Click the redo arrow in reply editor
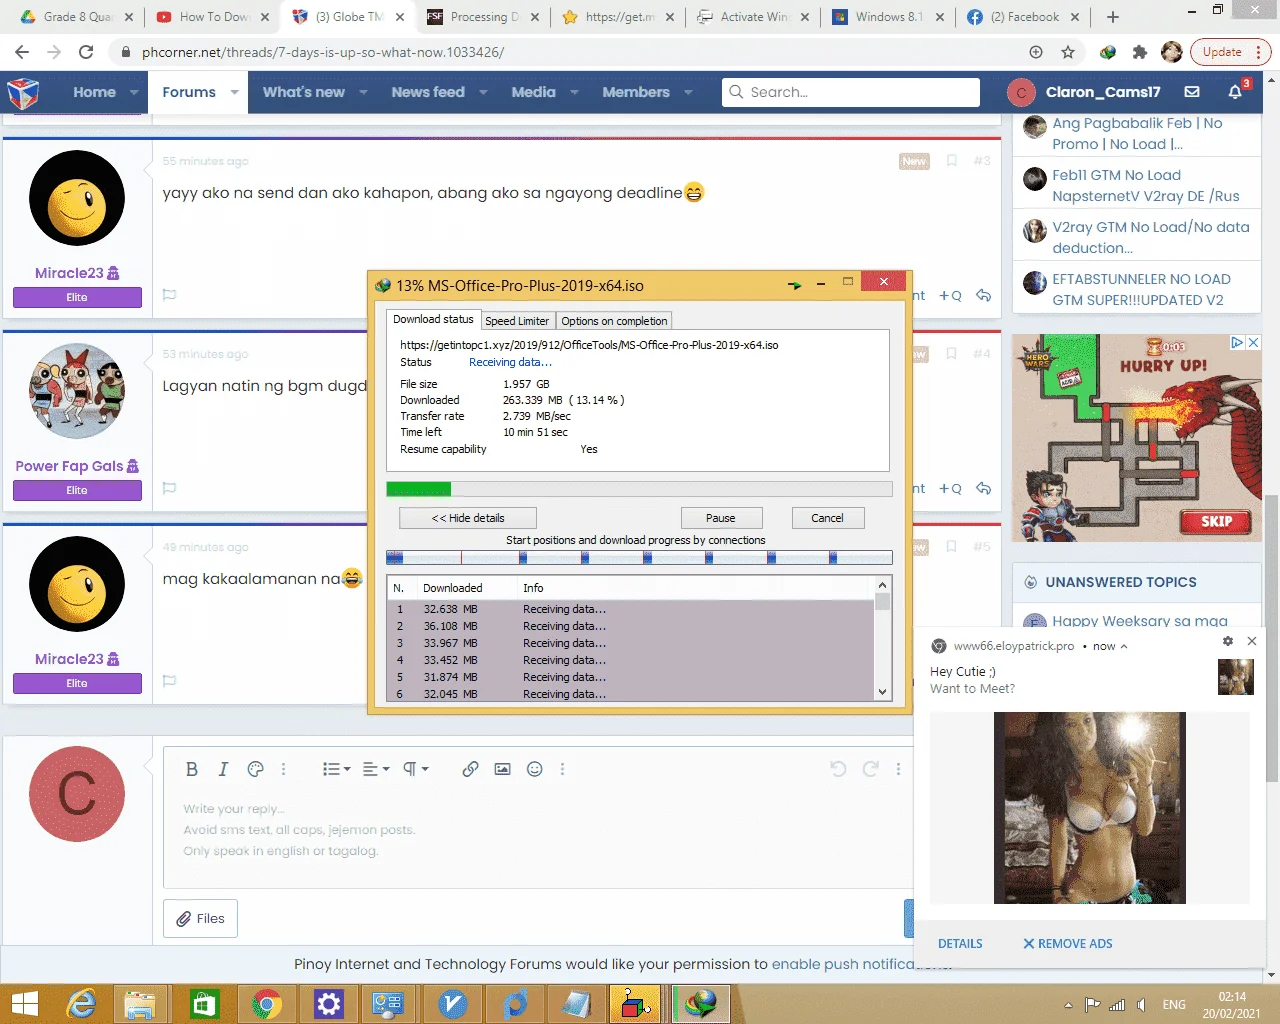Image resolution: width=1280 pixels, height=1024 pixels. tap(870, 769)
